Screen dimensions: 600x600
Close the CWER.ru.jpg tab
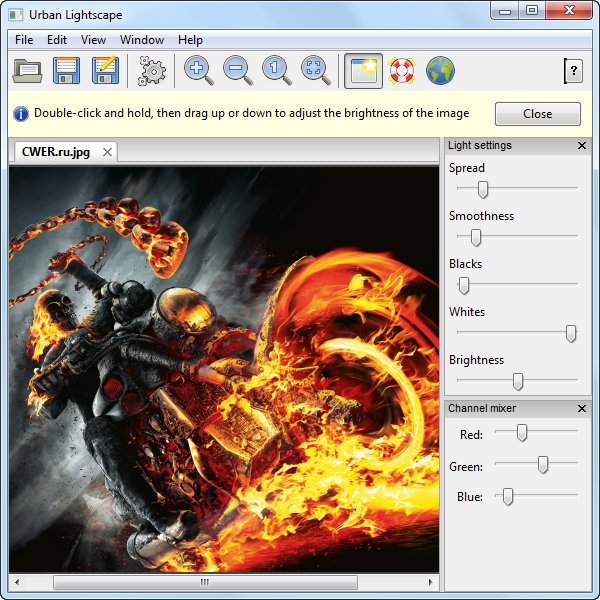pos(107,152)
